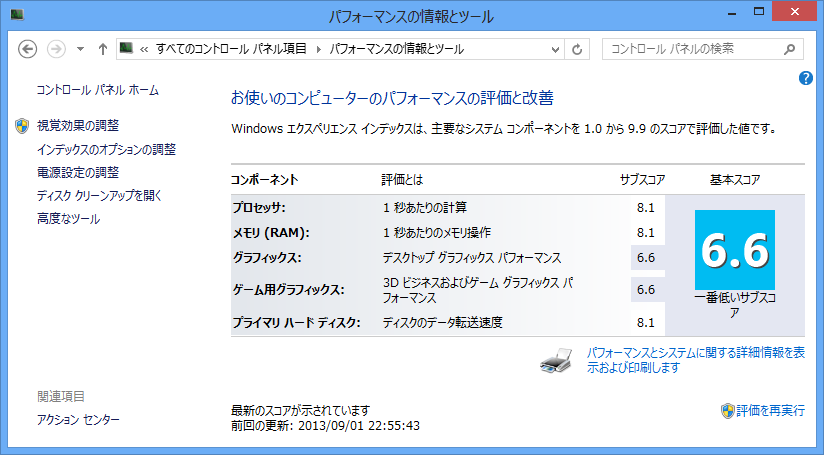
Task: Click the double chevron at breadcrumb start
Action: (x=144, y=49)
